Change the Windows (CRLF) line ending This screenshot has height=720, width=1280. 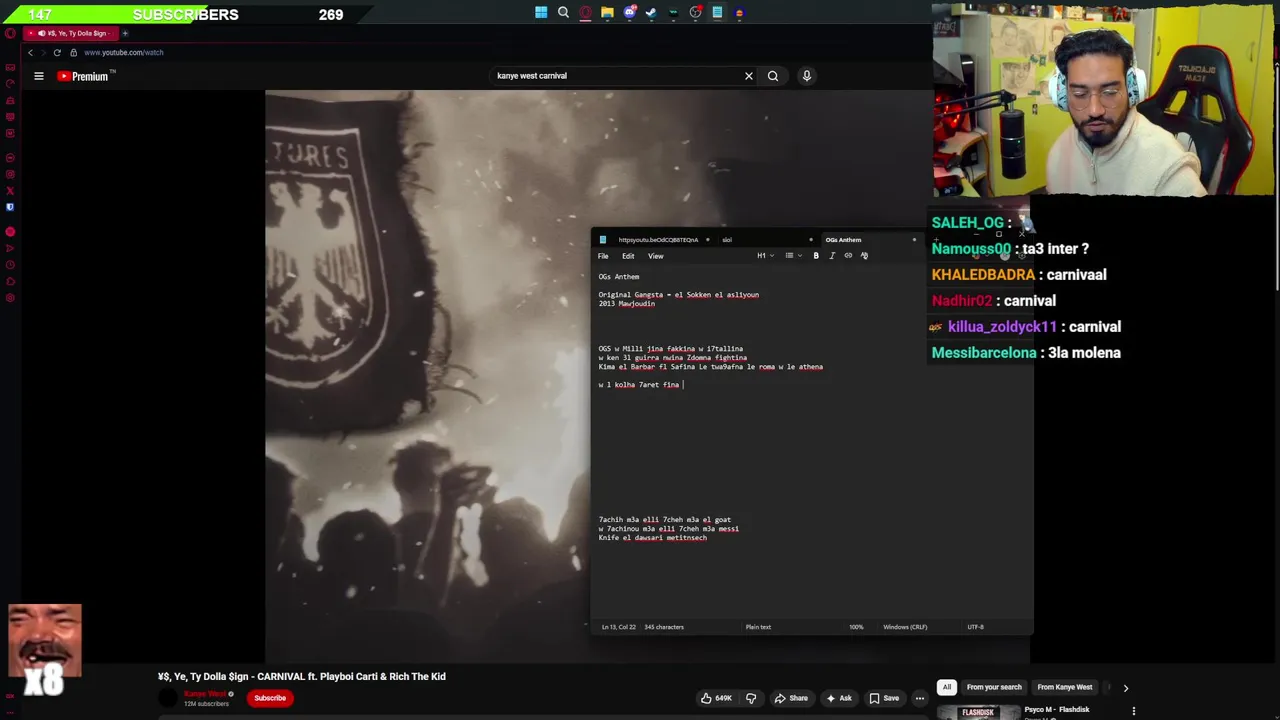click(905, 627)
